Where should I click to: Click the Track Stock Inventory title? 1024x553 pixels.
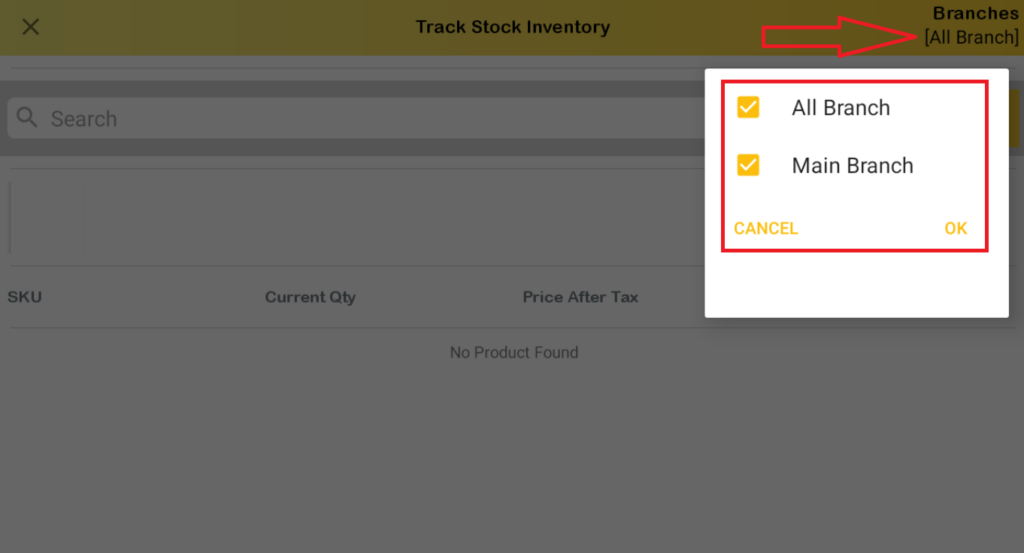(x=512, y=27)
